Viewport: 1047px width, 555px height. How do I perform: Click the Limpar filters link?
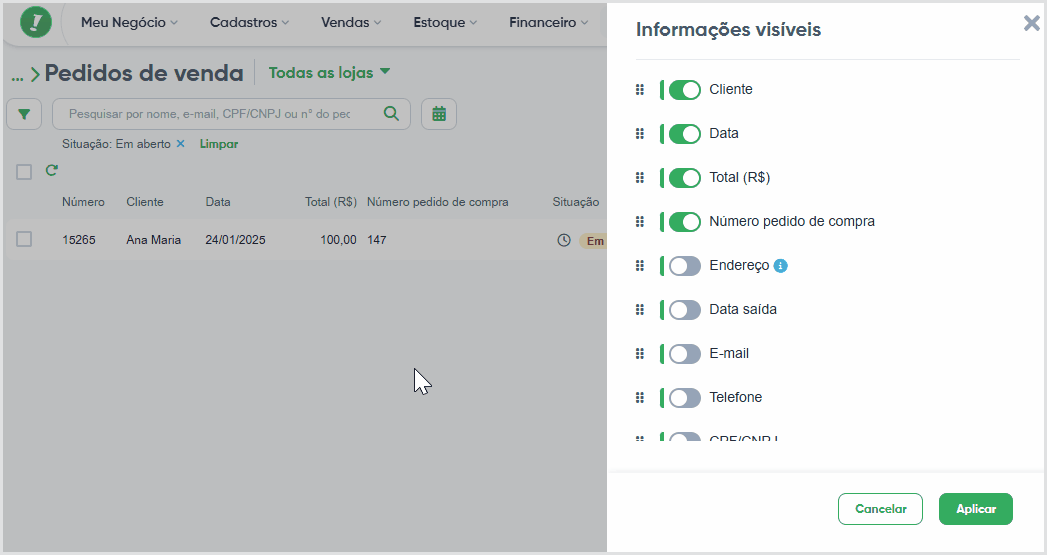click(x=219, y=144)
